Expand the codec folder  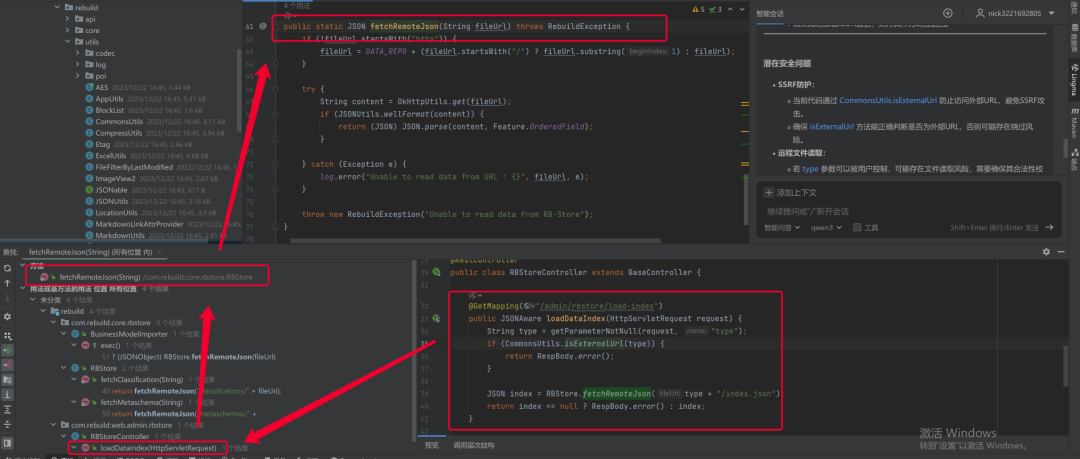coord(79,53)
